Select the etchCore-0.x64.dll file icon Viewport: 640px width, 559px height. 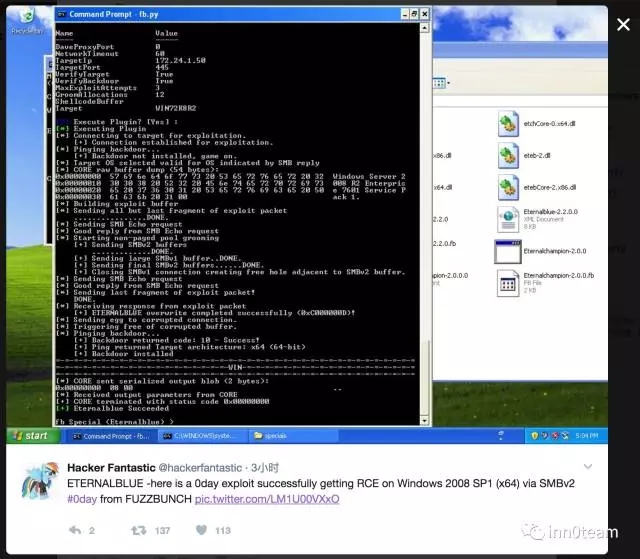pyautogui.click(x=508, y=124)
